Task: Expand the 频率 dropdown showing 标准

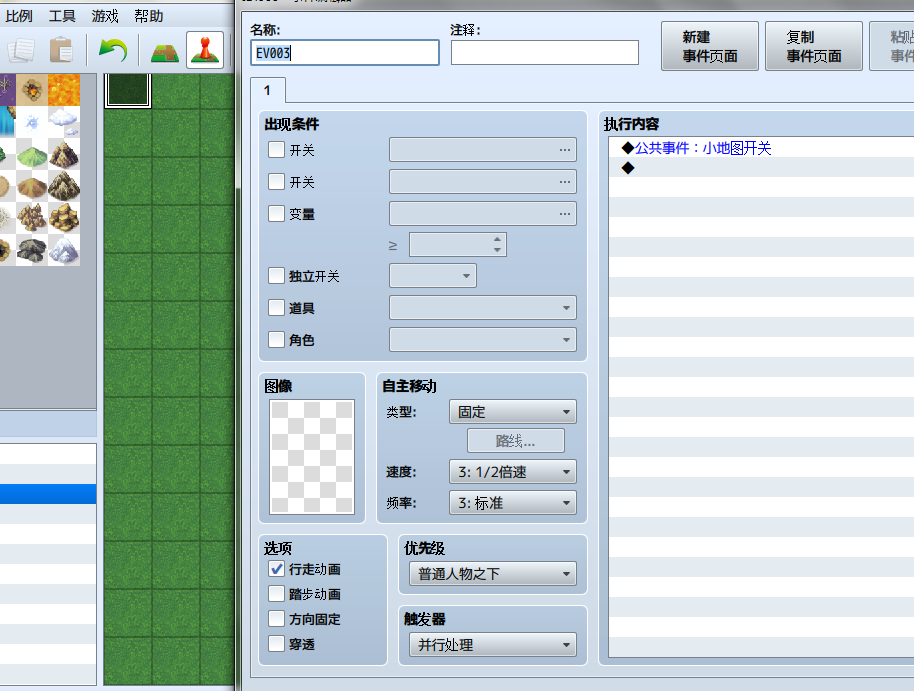Action: (x=513, y=503)
